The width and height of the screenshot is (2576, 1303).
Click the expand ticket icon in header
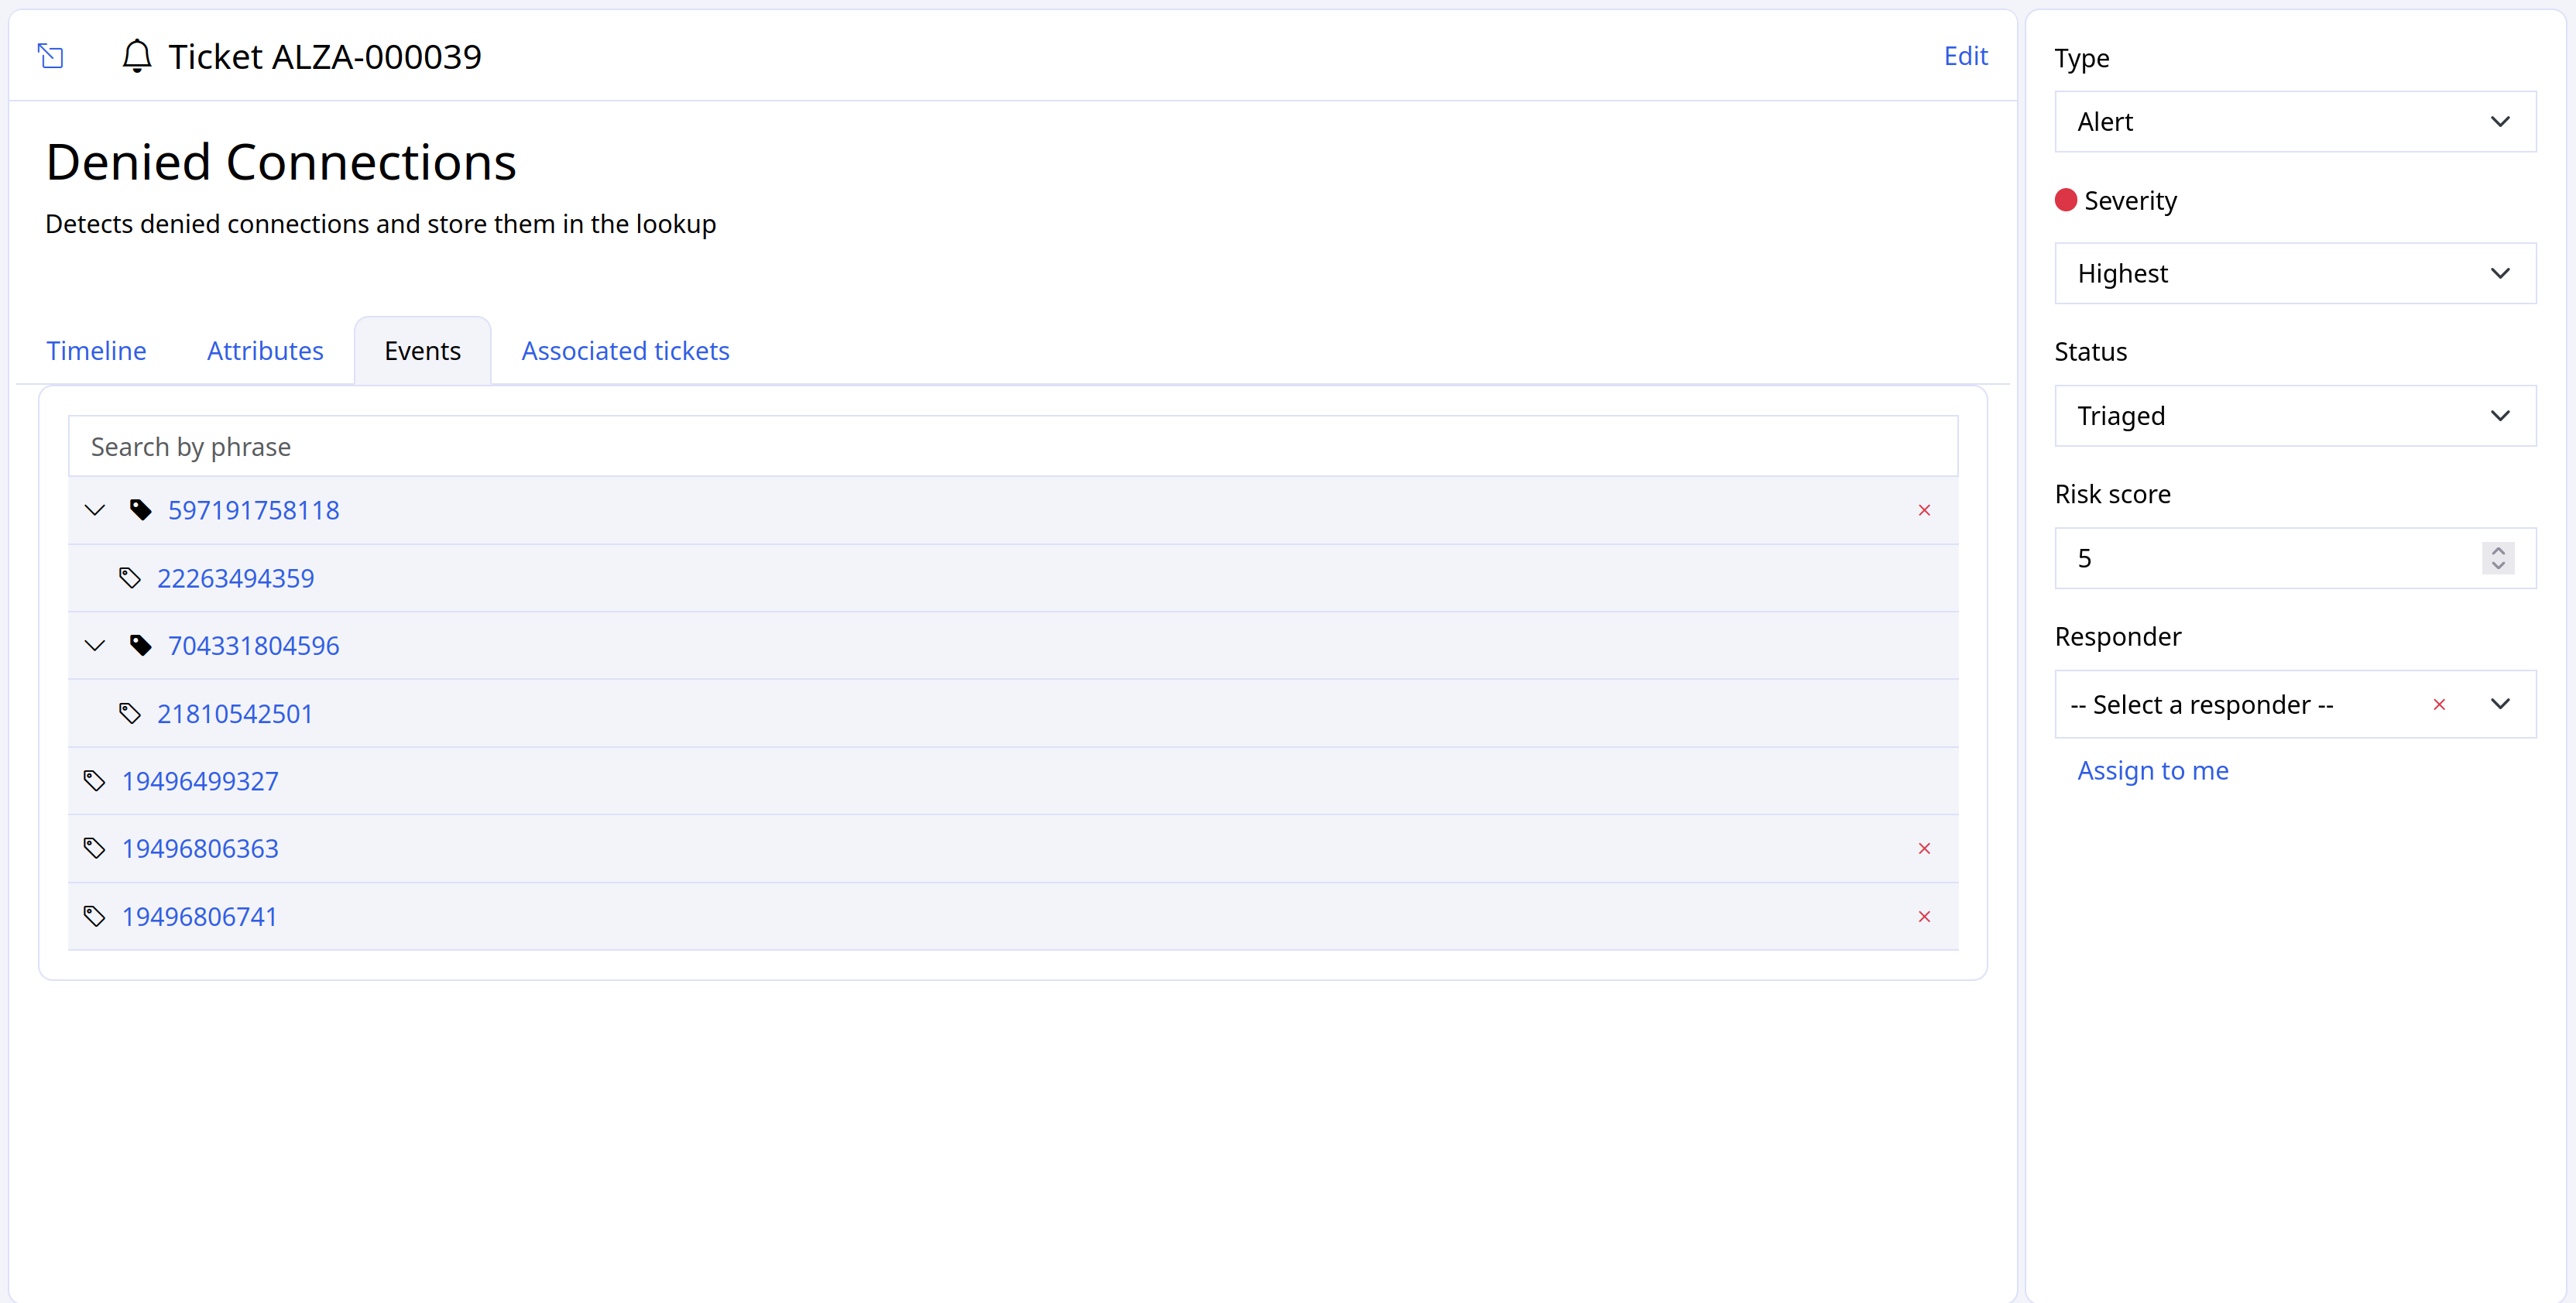click(x=50, y=56)
